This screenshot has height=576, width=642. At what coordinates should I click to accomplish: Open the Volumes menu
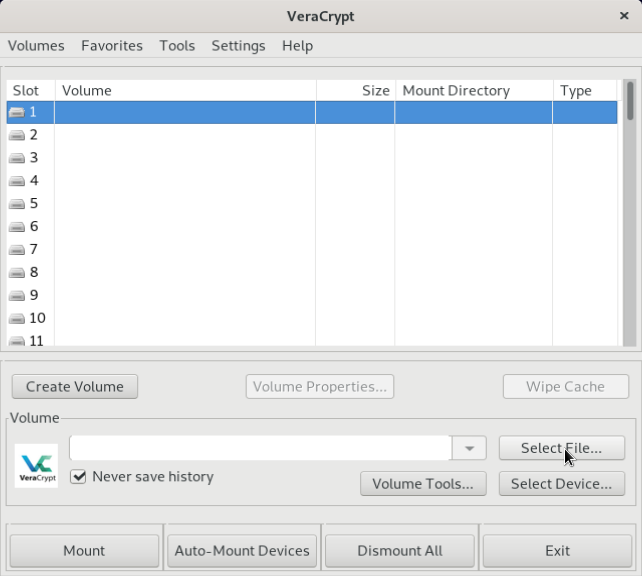pos(36,45)
